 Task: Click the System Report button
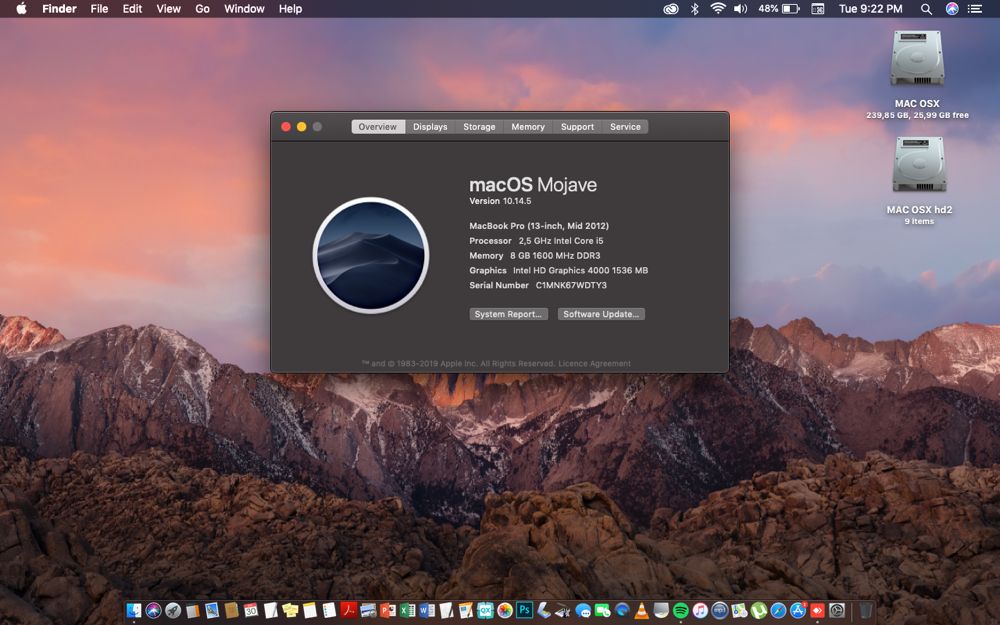coord(508,314)
